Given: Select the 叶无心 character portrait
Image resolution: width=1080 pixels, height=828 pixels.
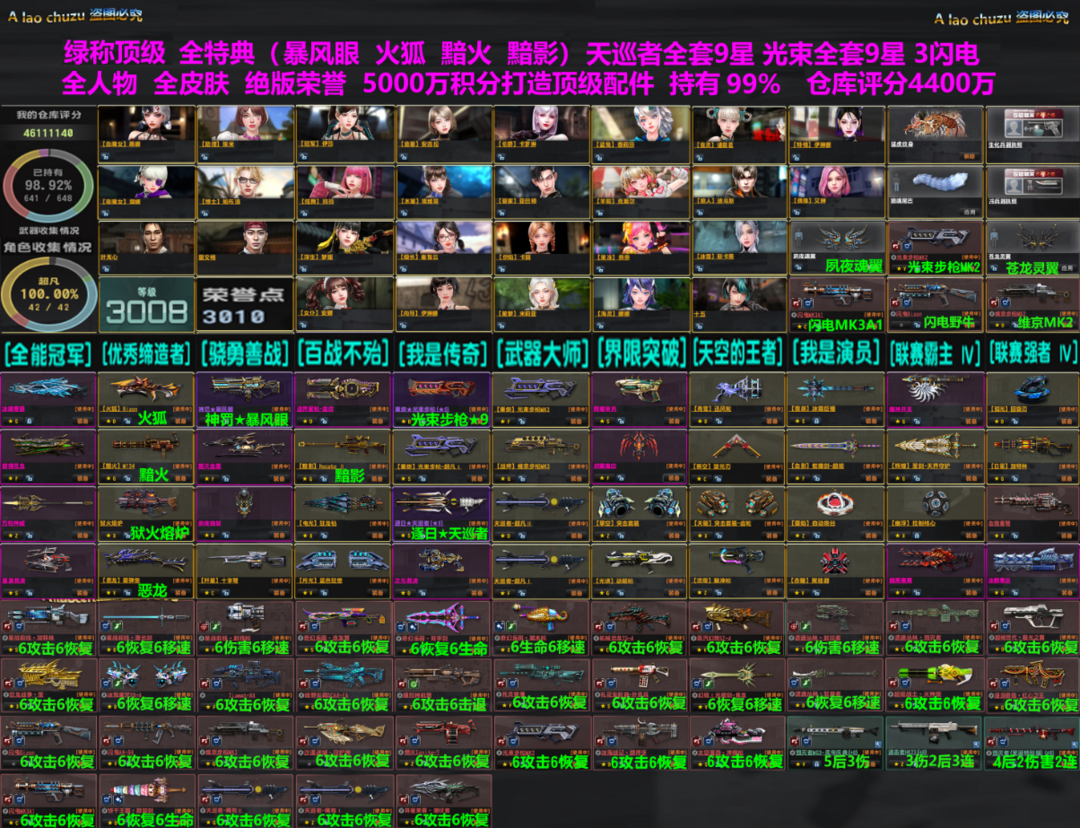Looking at the screenshot, I should pos(146,238).
